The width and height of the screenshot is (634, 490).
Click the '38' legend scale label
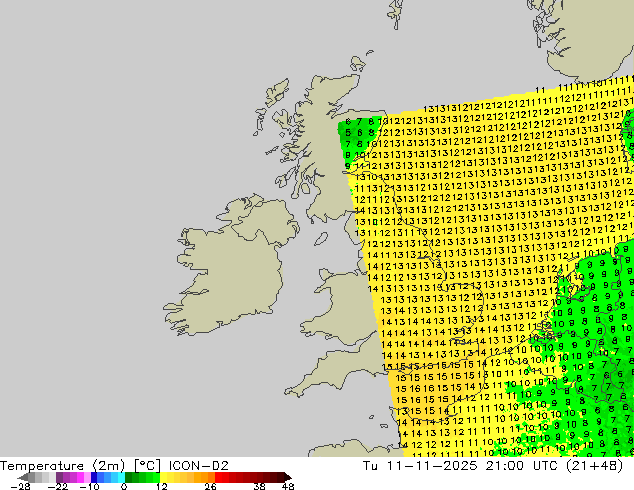click(x=260, y=486)
